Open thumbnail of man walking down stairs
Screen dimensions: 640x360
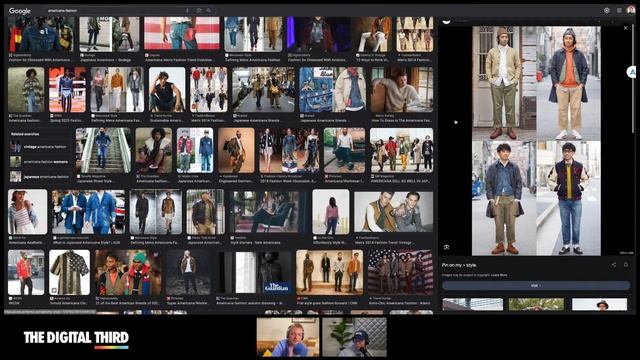pos(103,151)
